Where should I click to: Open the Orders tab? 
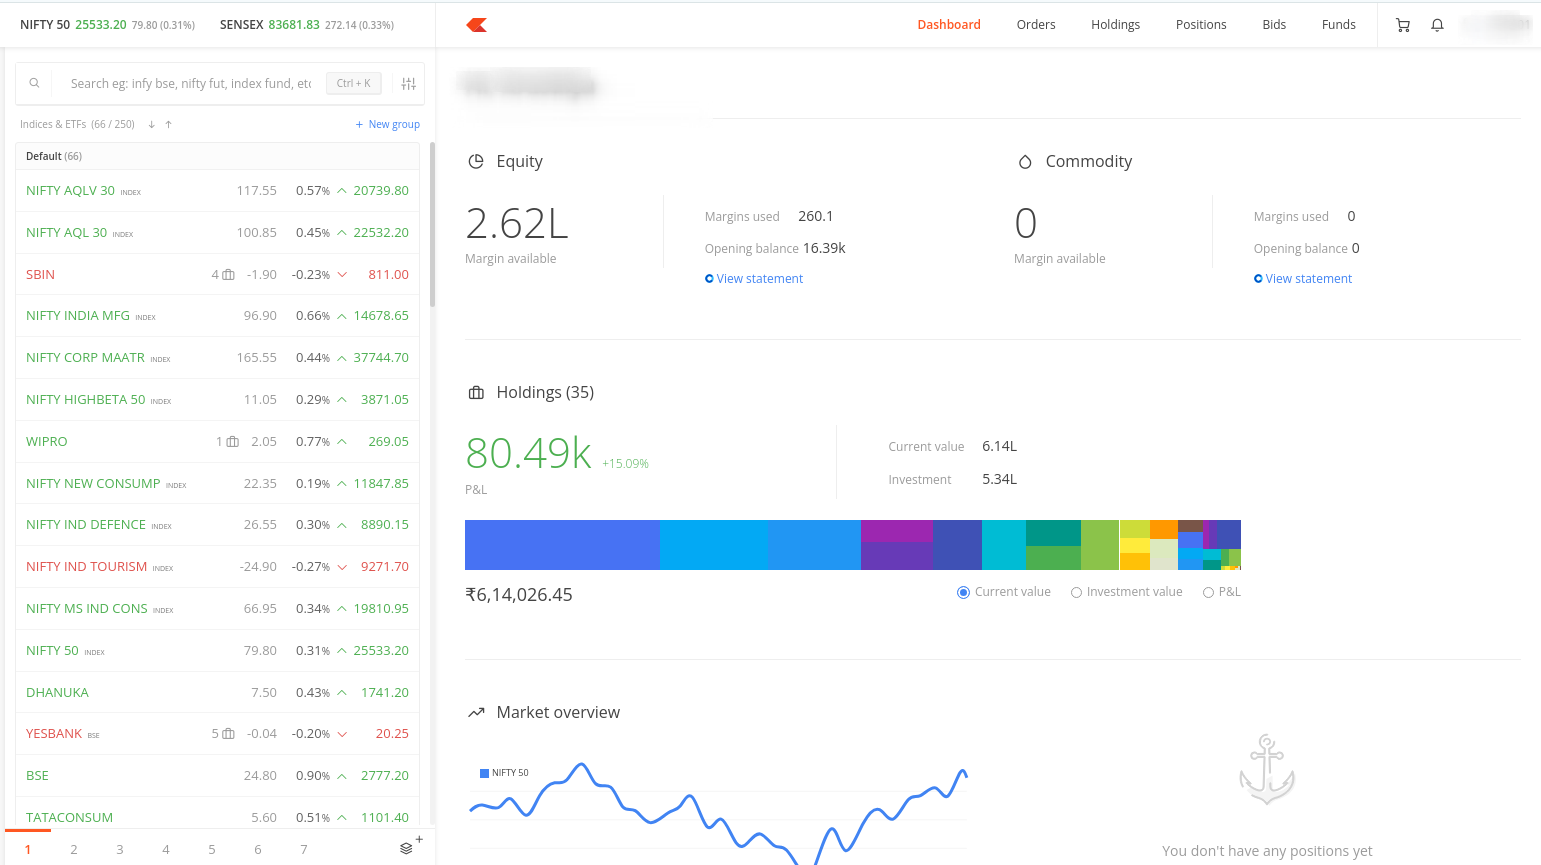click(x=1036, y=25)
